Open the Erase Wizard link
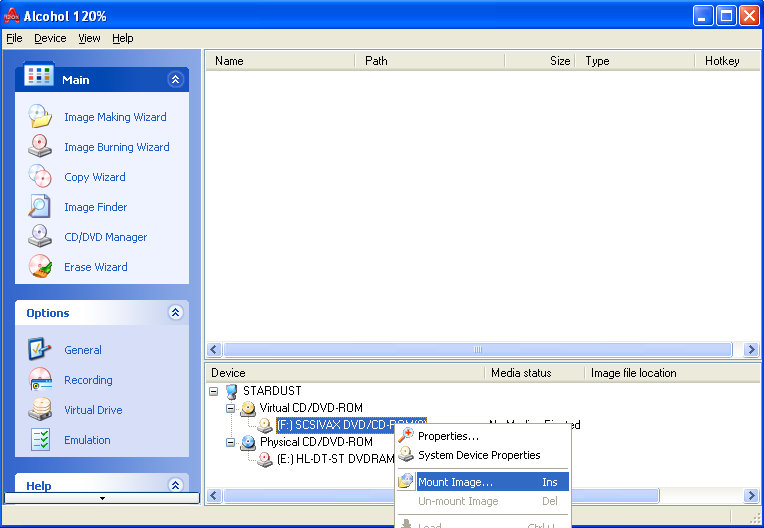 pos(96,267)
